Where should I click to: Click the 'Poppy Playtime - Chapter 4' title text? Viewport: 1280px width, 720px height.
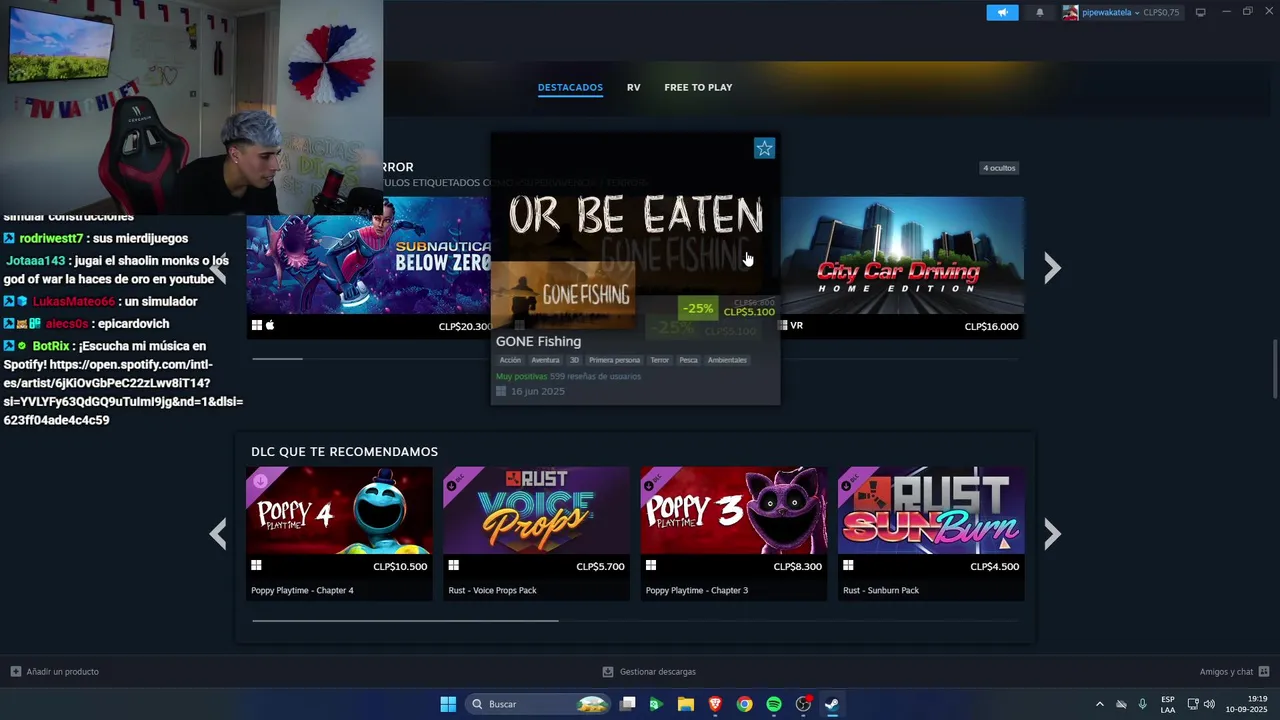(302, 591)
